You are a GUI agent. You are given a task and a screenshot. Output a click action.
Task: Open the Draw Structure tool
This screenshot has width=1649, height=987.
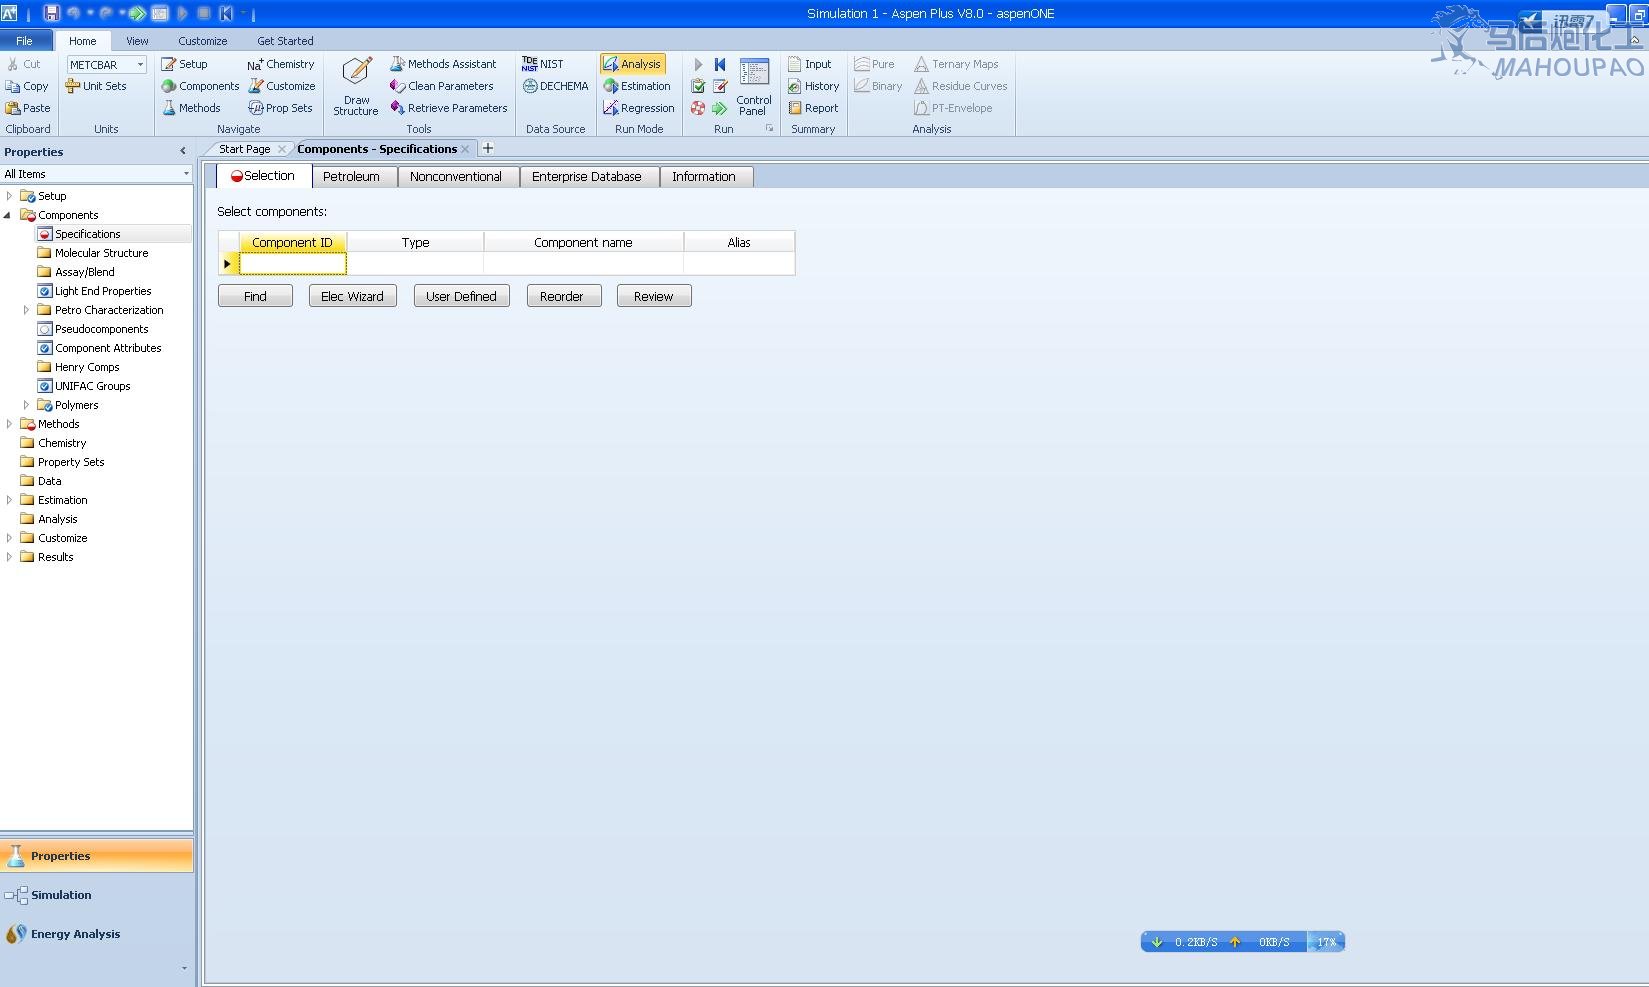click(356, 87)
